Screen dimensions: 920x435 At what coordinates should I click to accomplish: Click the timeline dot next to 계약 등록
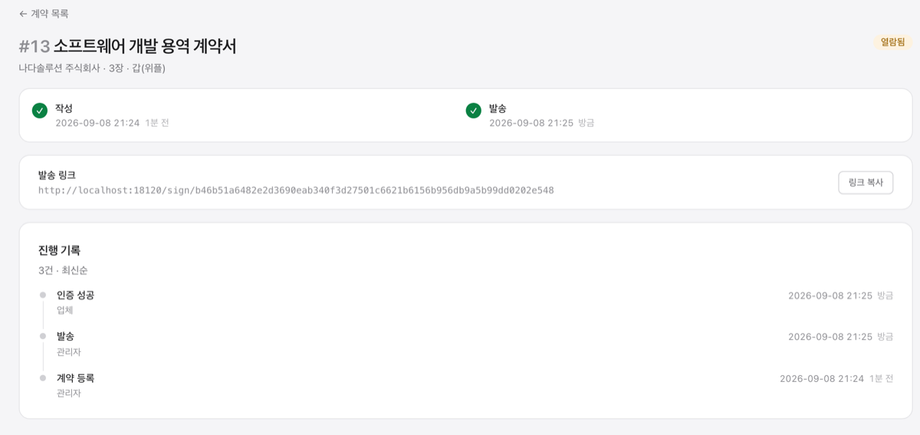click(x=43, y=378)
